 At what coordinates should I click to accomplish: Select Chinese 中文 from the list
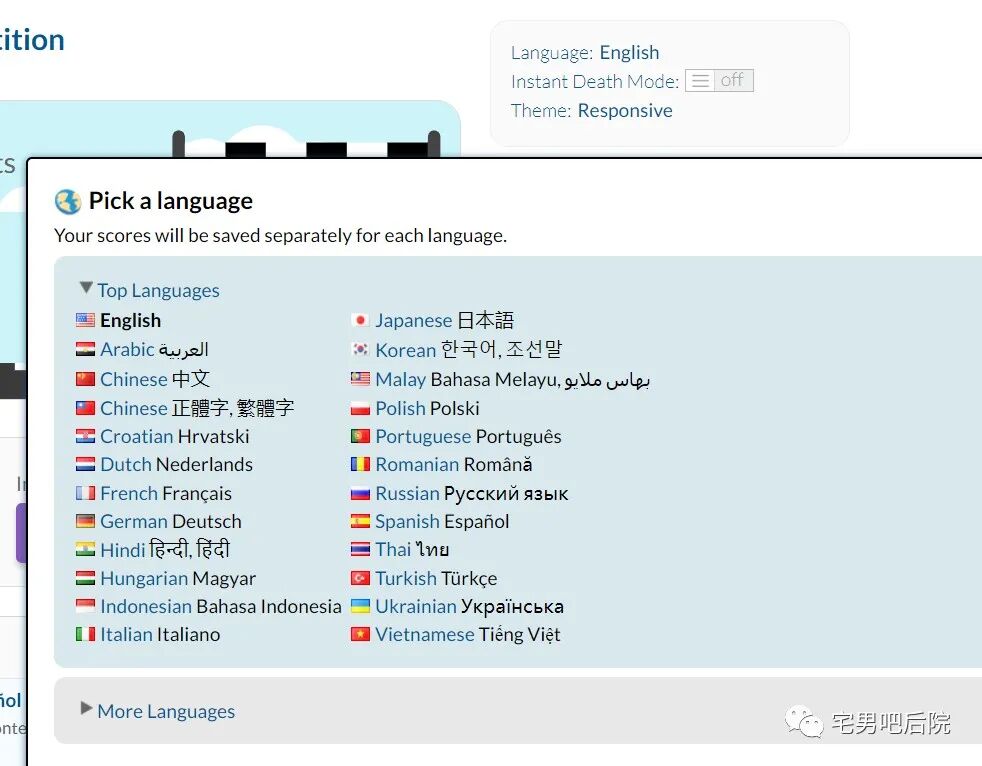150,379
